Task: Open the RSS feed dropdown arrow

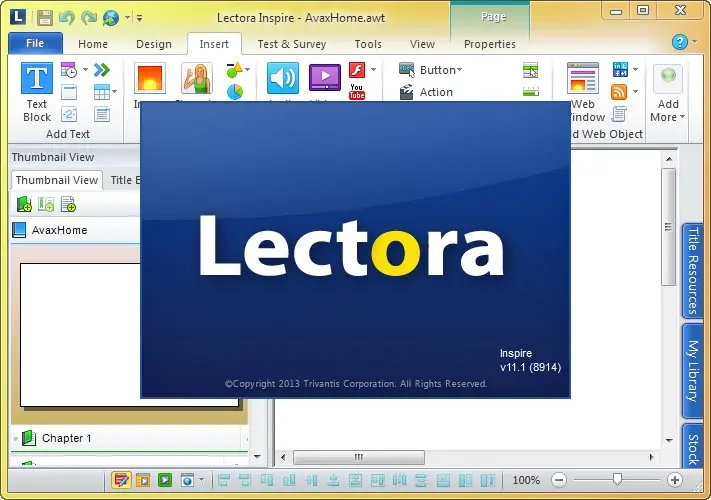Action: pyautogui.click(x=635, y=92)
